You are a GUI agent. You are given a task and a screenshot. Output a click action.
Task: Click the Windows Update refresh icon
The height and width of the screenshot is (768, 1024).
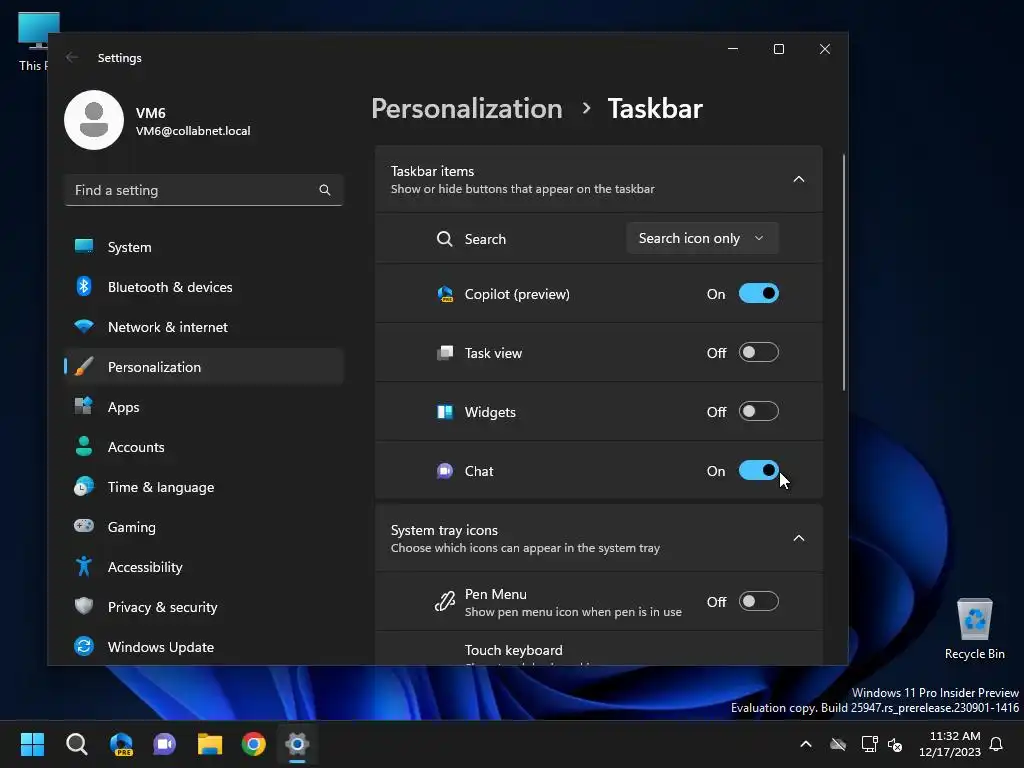click(x=84, y=647)
